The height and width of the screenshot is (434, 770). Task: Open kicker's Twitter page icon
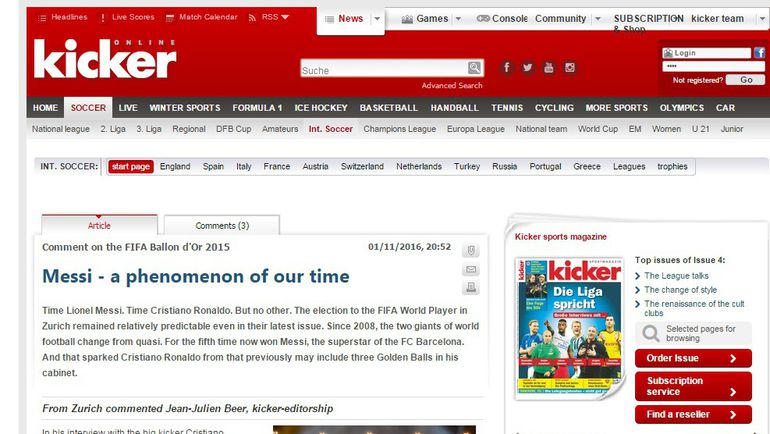coord(527,67)
